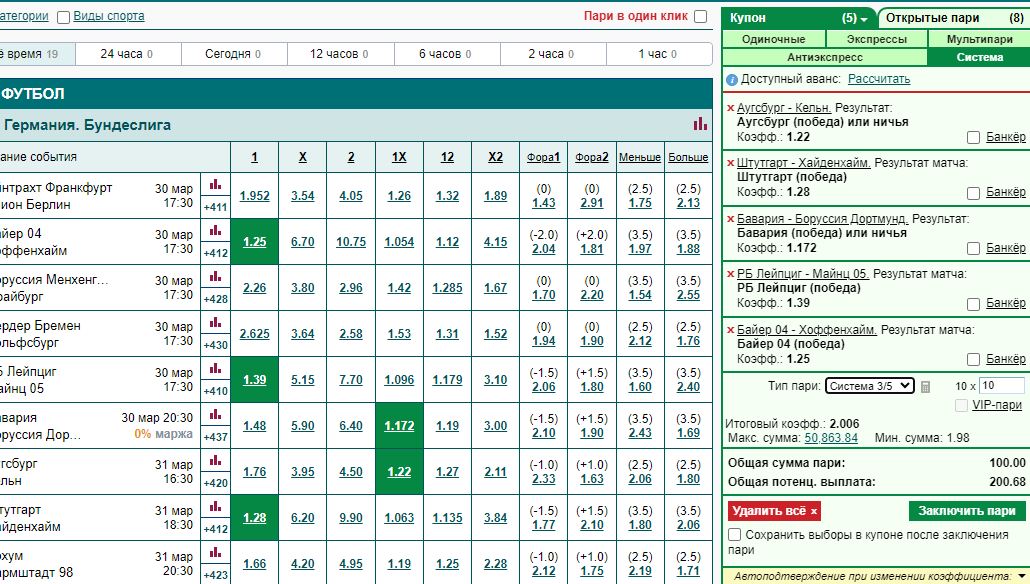Remove Augsburg - Köln bet with red cross

pyautogui.click(x=730, y=108)
